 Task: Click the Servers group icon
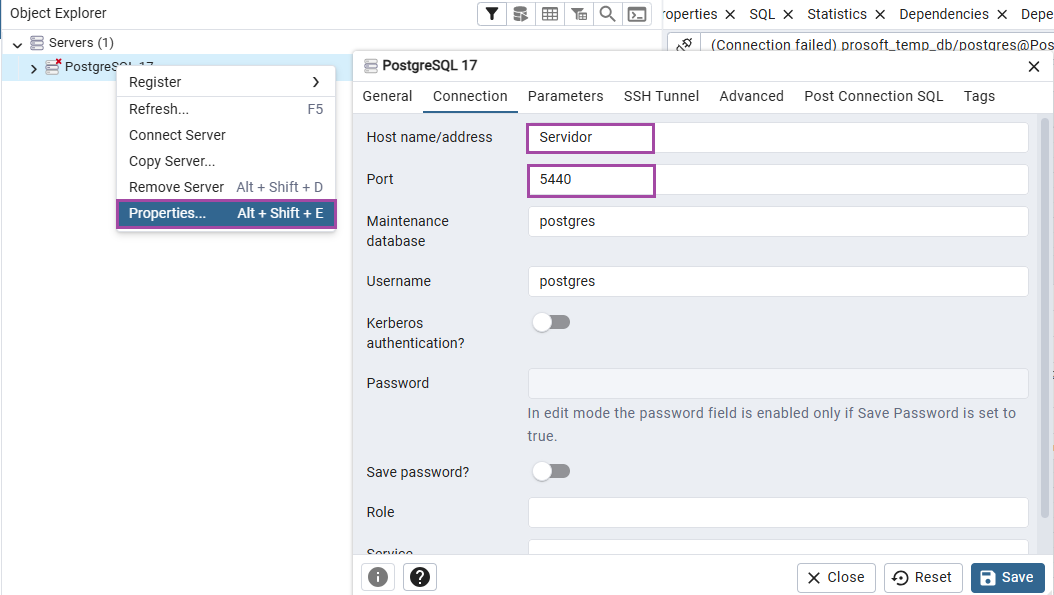[37, 43]
